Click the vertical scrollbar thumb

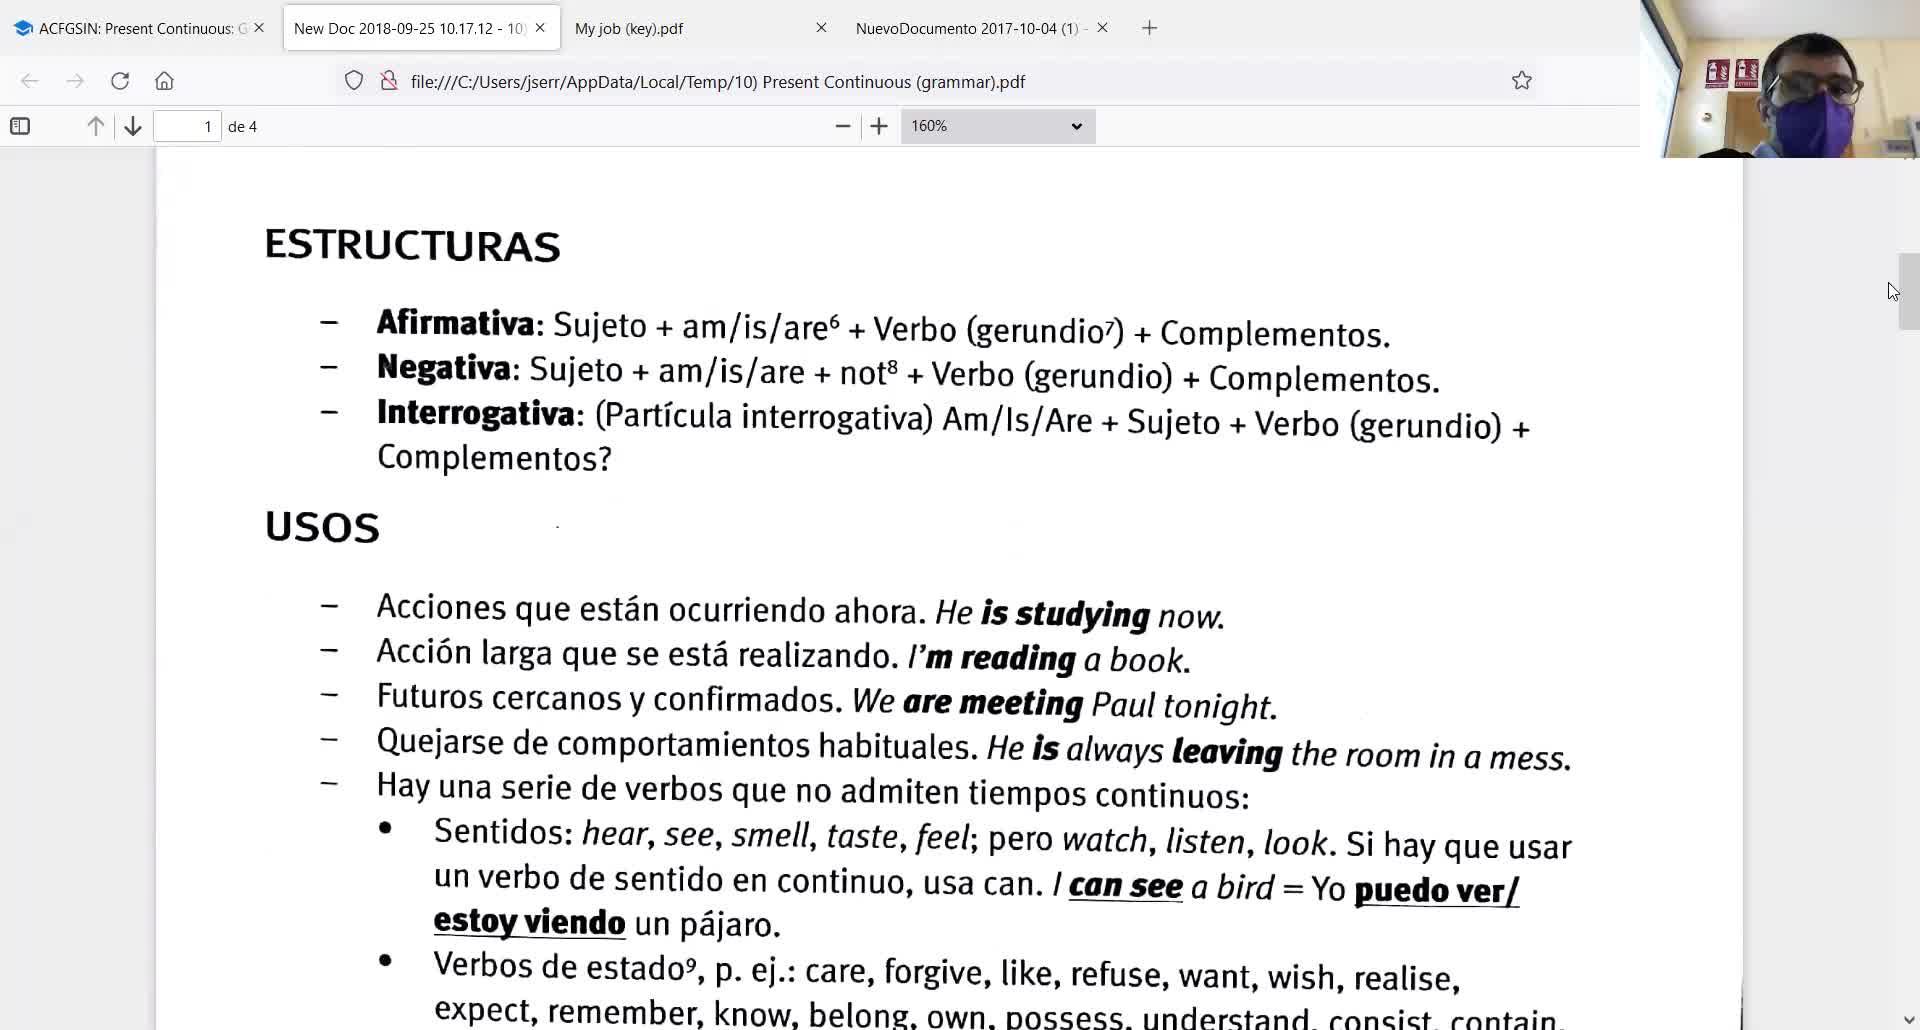(1909, 292)
